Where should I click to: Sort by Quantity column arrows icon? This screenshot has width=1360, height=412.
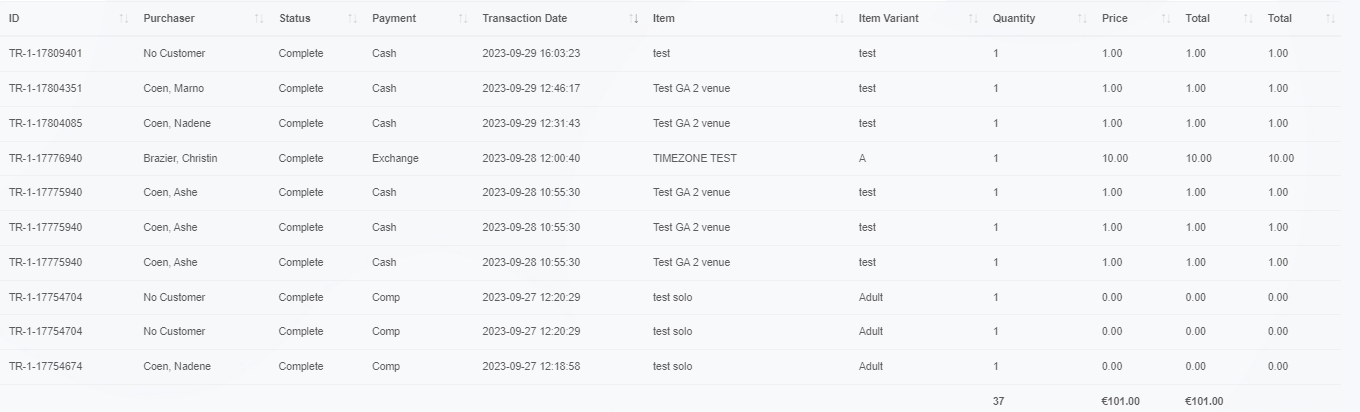coord(1083,19)
